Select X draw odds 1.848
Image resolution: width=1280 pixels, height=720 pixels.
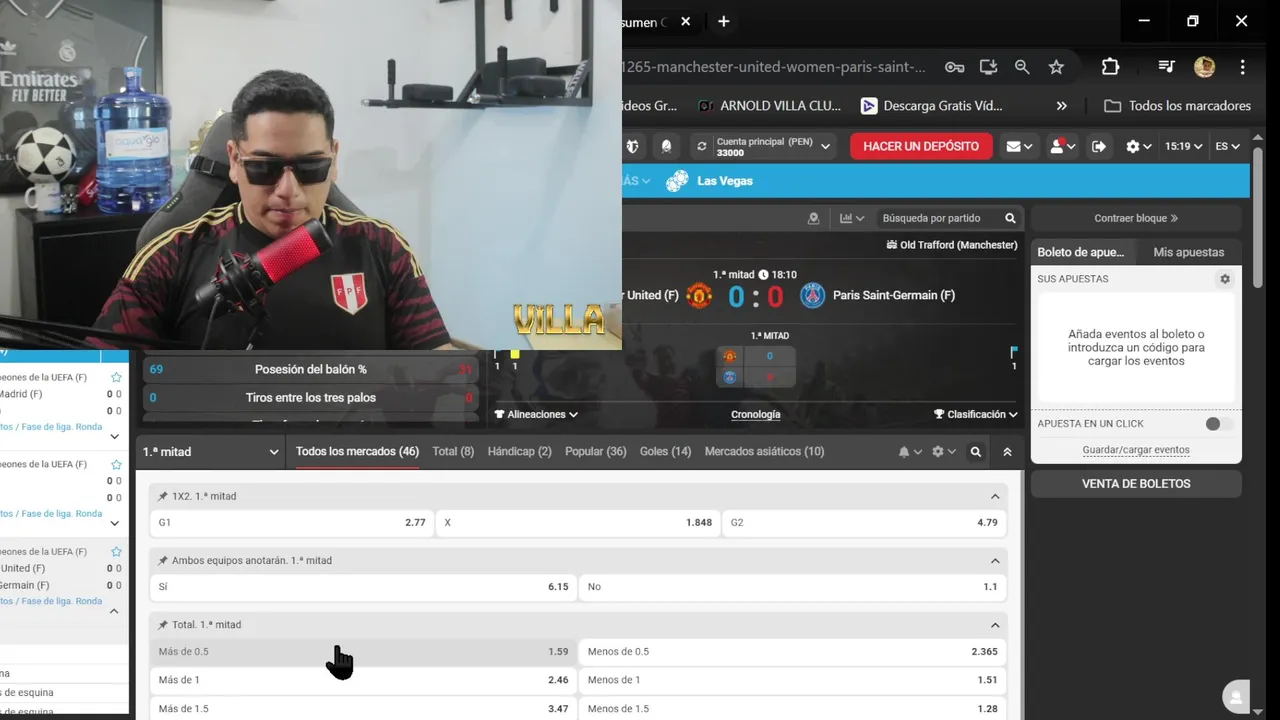click(578, 523)
